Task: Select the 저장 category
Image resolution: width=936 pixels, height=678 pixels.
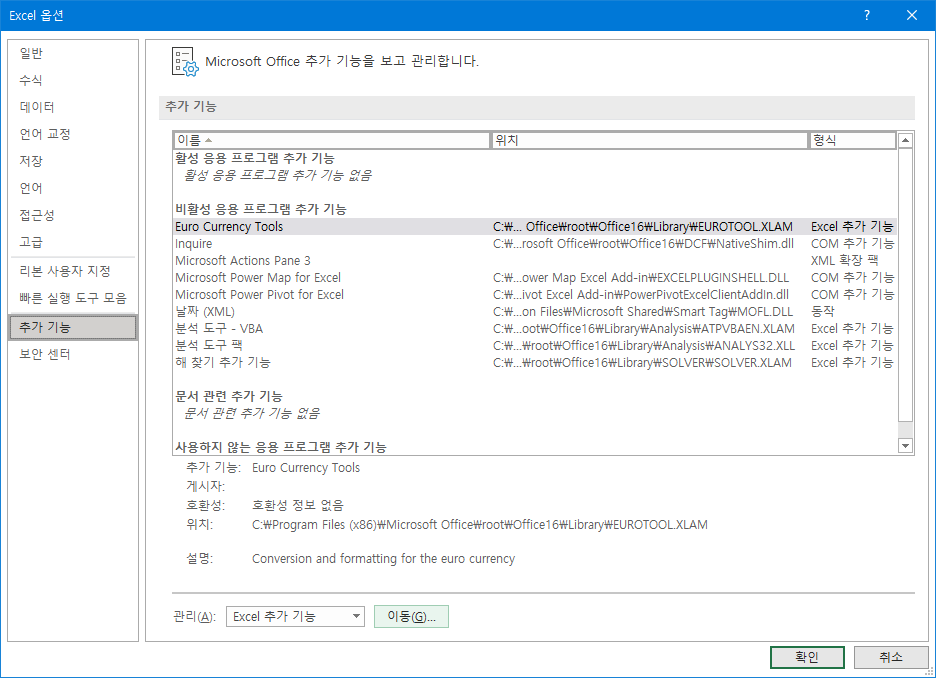Action: click(73, 161)
